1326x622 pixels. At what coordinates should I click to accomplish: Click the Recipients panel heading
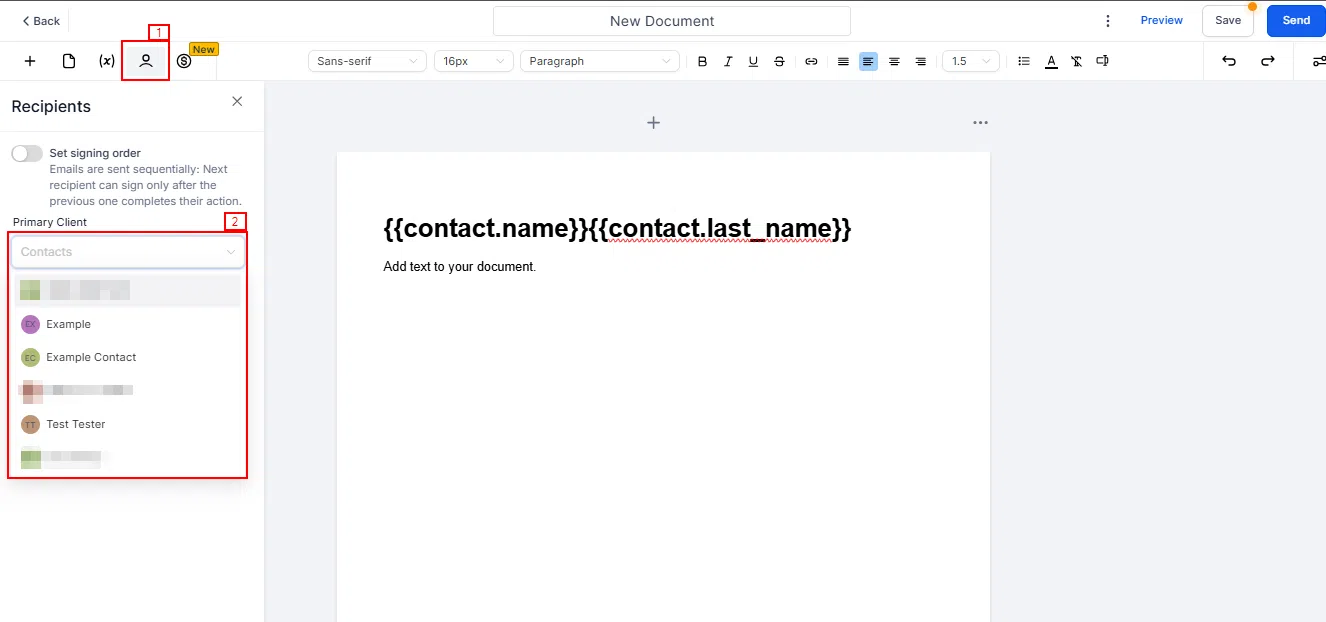[x=51, y=106]
